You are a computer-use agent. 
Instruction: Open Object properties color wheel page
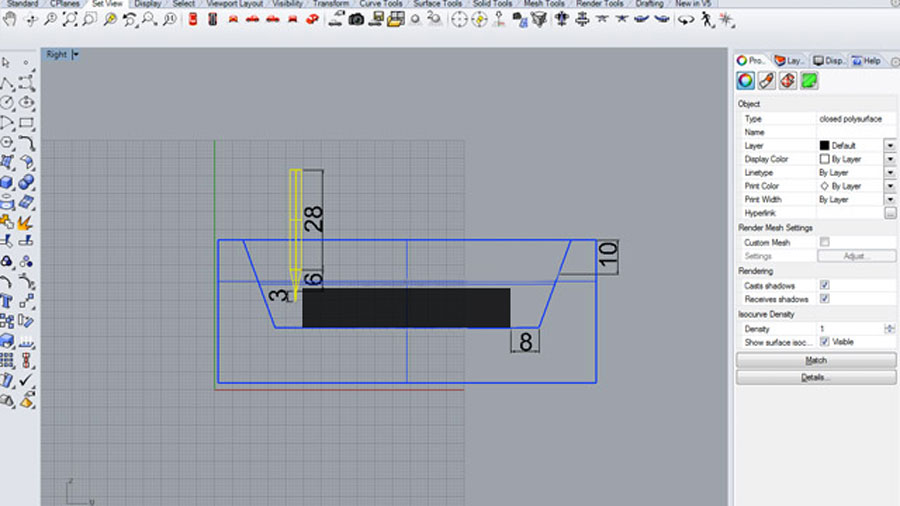pyautogui.click(x=746, y=81)
